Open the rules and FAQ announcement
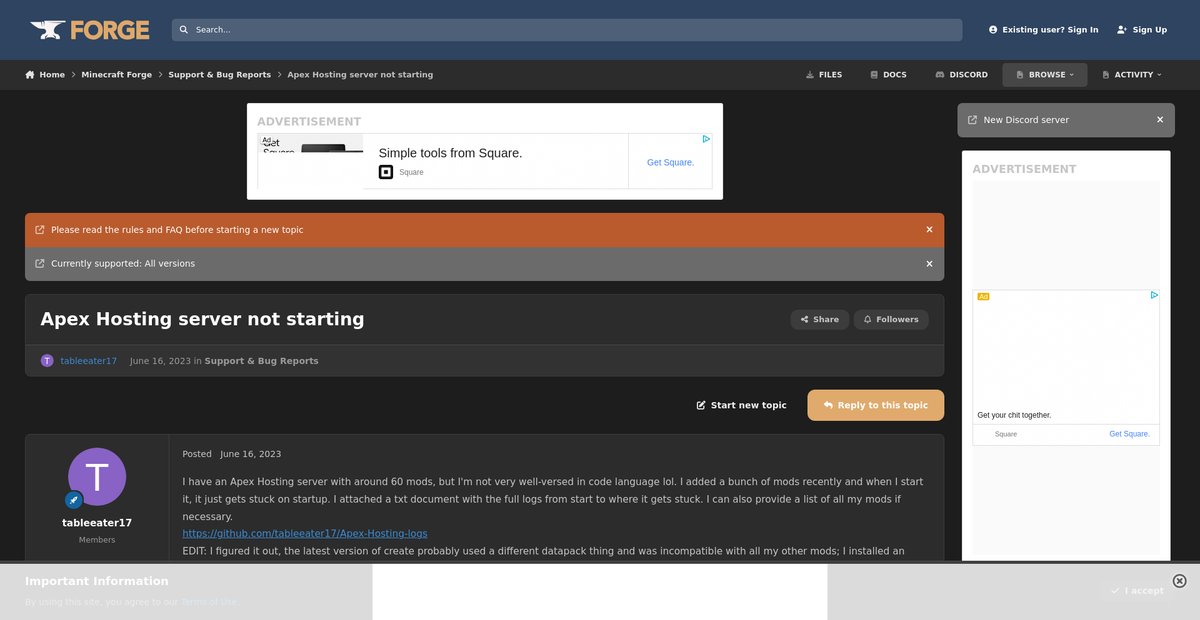 point(177,230)
